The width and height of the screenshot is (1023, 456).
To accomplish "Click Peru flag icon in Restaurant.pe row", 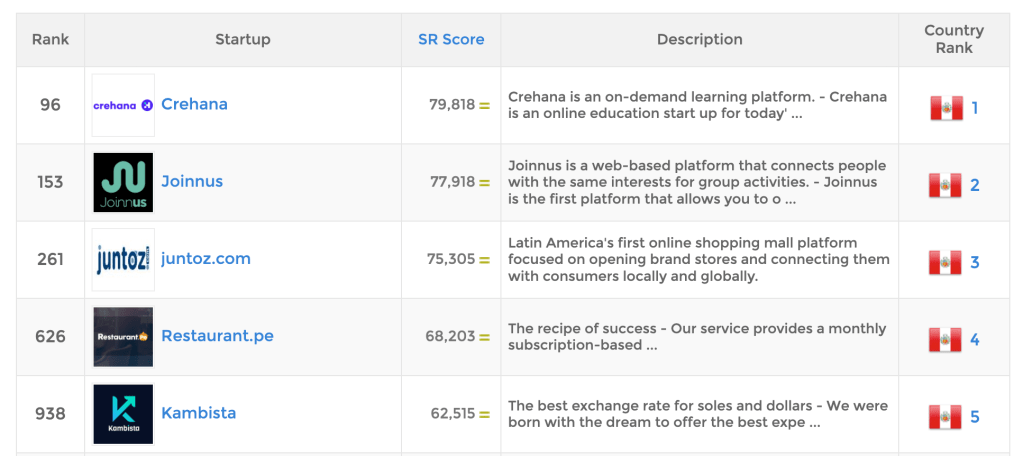I will click(x=945, y=339).
